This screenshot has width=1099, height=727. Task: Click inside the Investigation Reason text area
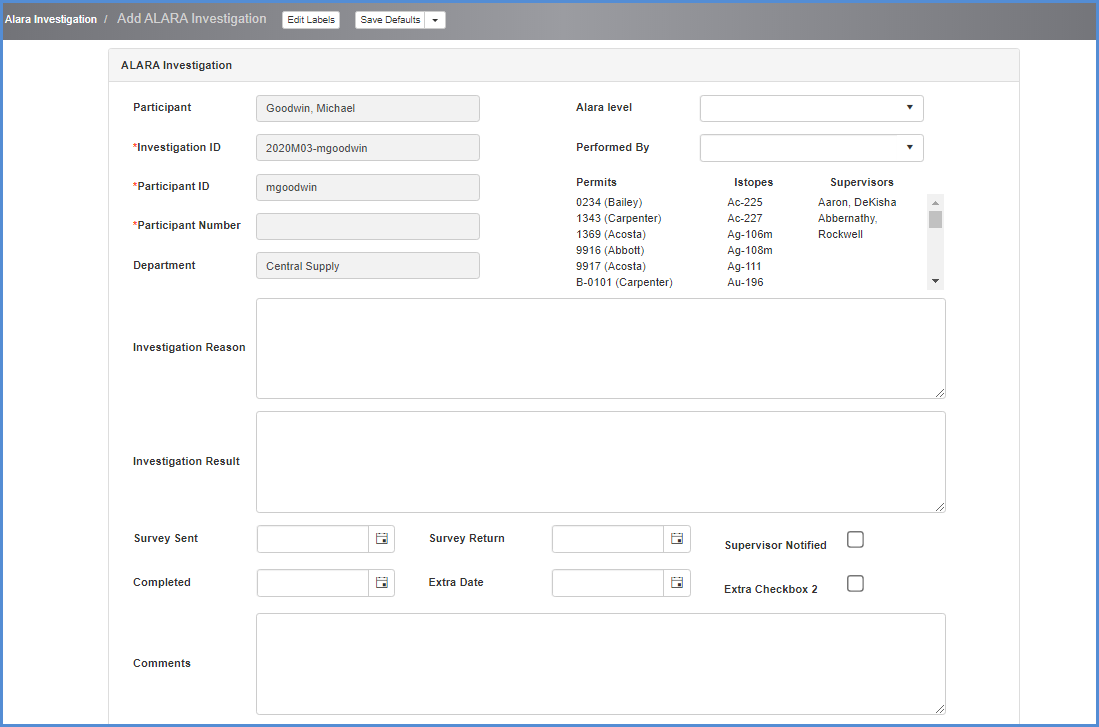coord(601,348)
